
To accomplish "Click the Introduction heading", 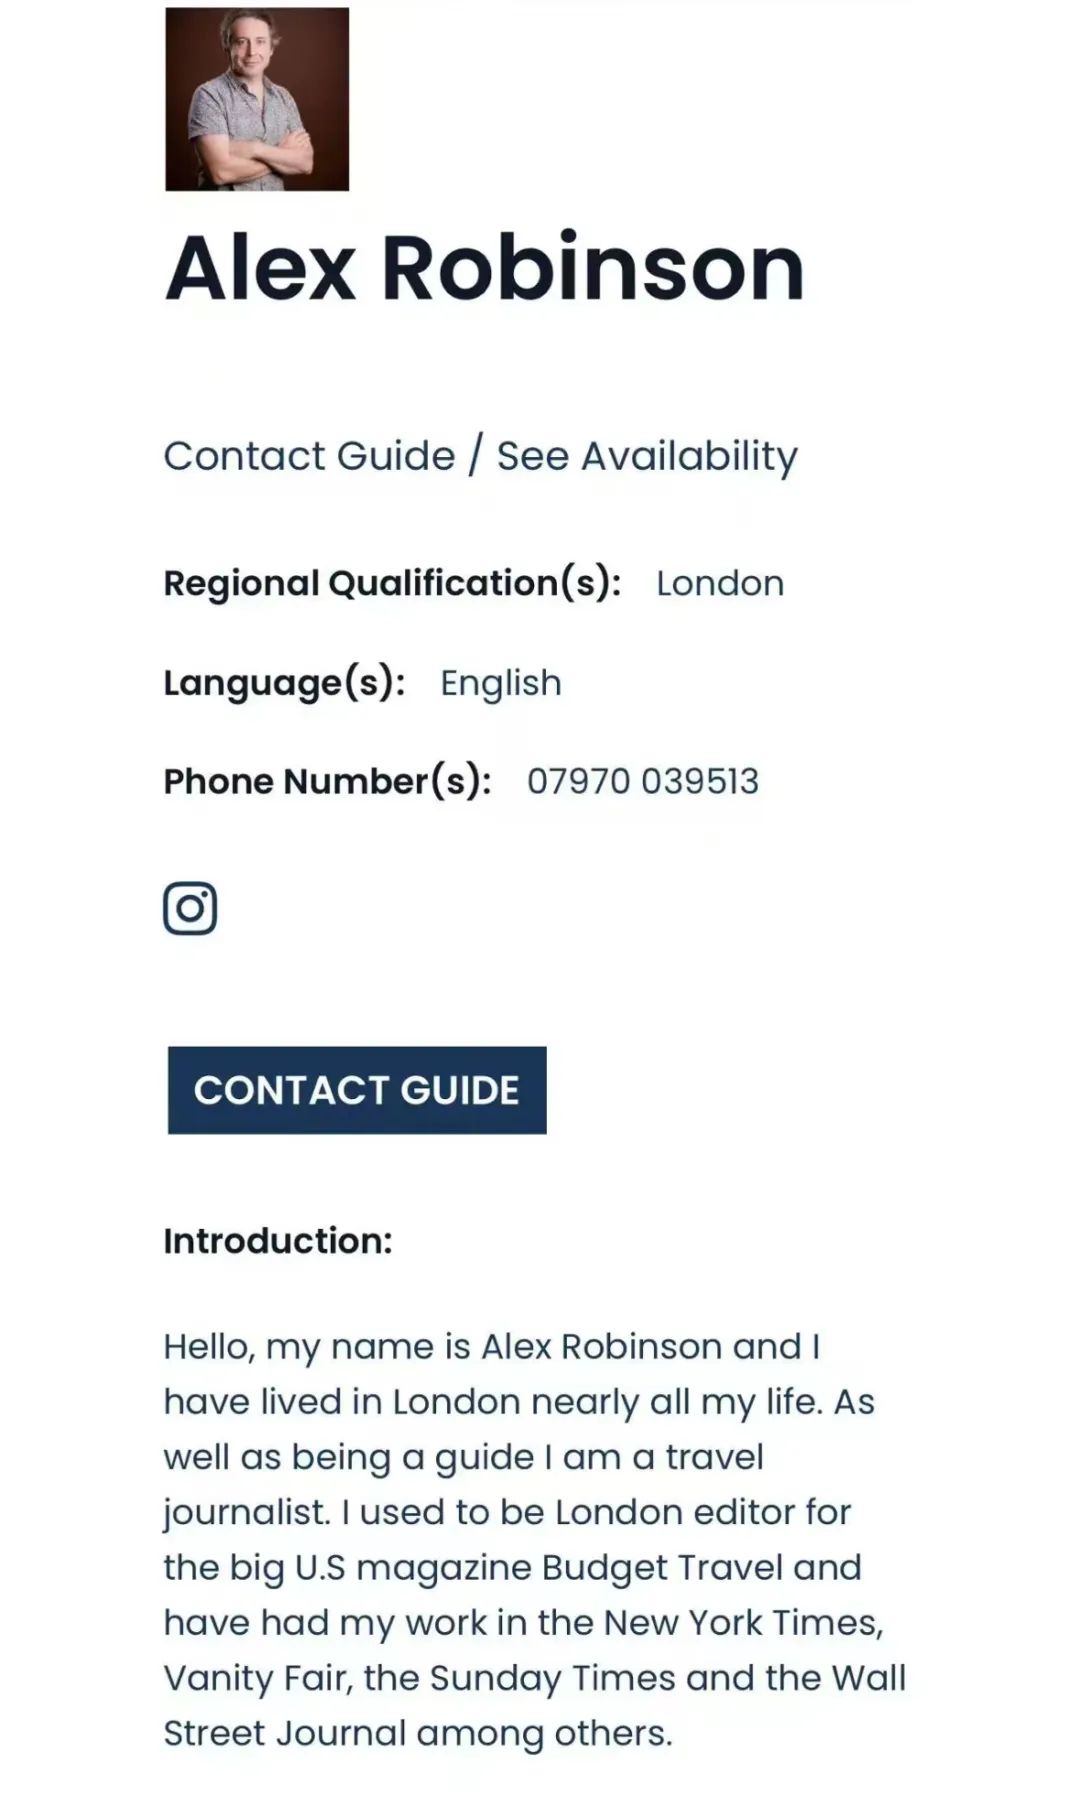I will click(x=278, y=1241).
